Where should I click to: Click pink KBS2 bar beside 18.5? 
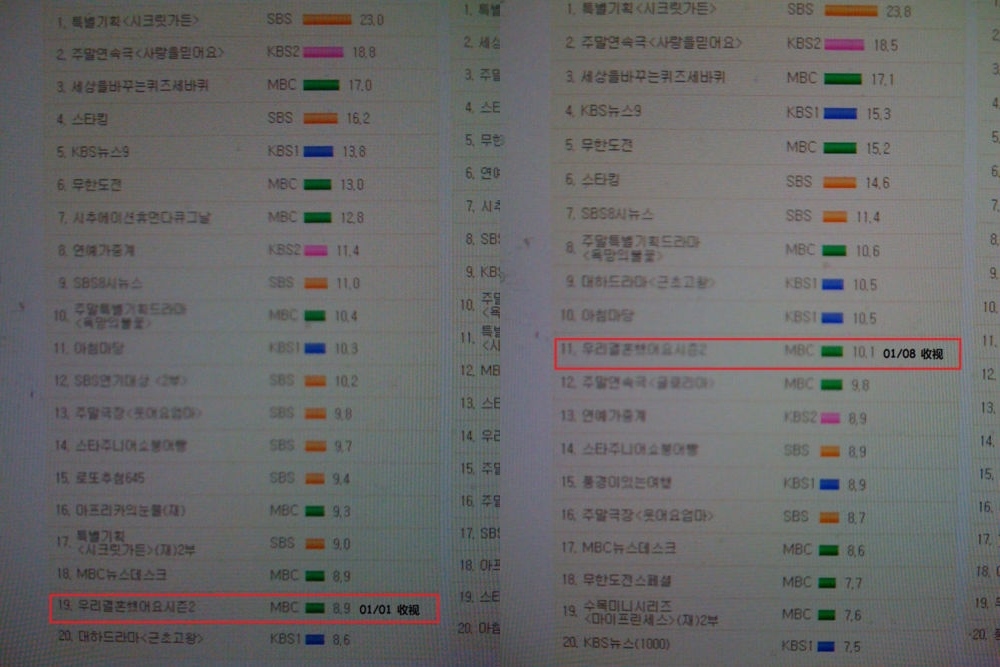coord(844,45)
